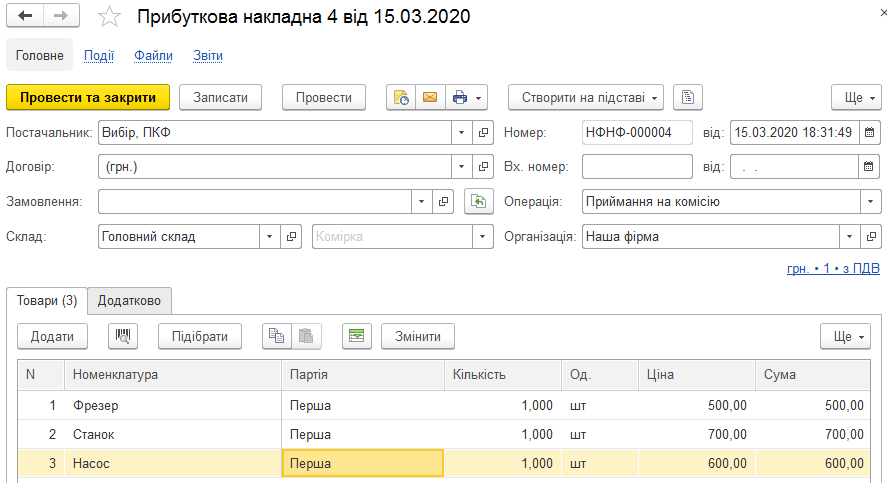This screenshot has width=887, height=483.
Task: Click the copy rows icon in goods table
Action: tap(277, 336)
